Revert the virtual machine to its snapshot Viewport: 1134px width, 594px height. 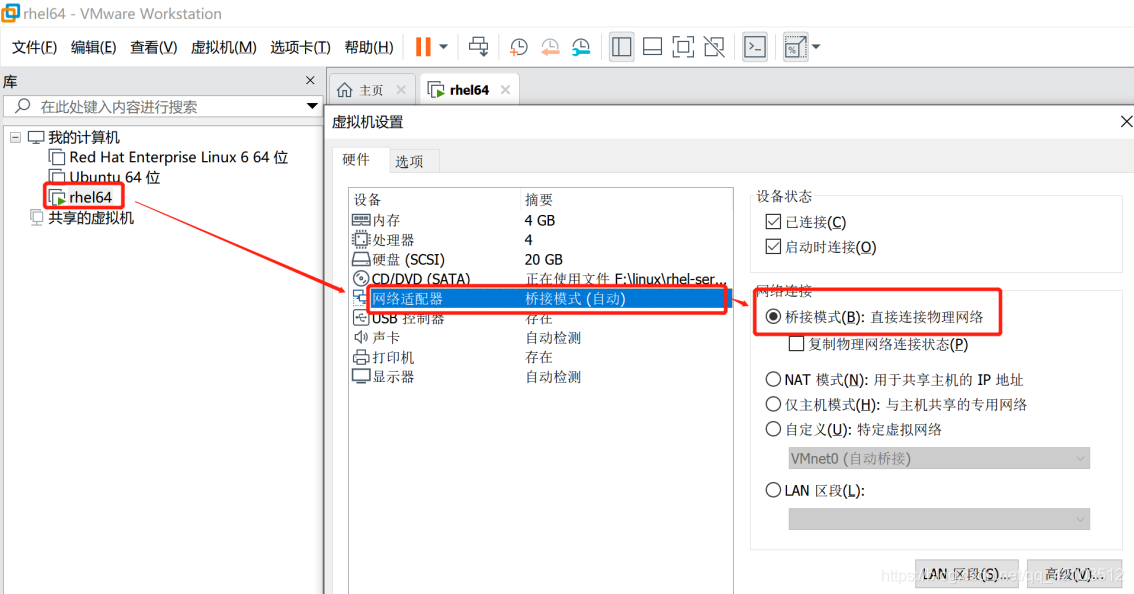(x=550, y=47)
